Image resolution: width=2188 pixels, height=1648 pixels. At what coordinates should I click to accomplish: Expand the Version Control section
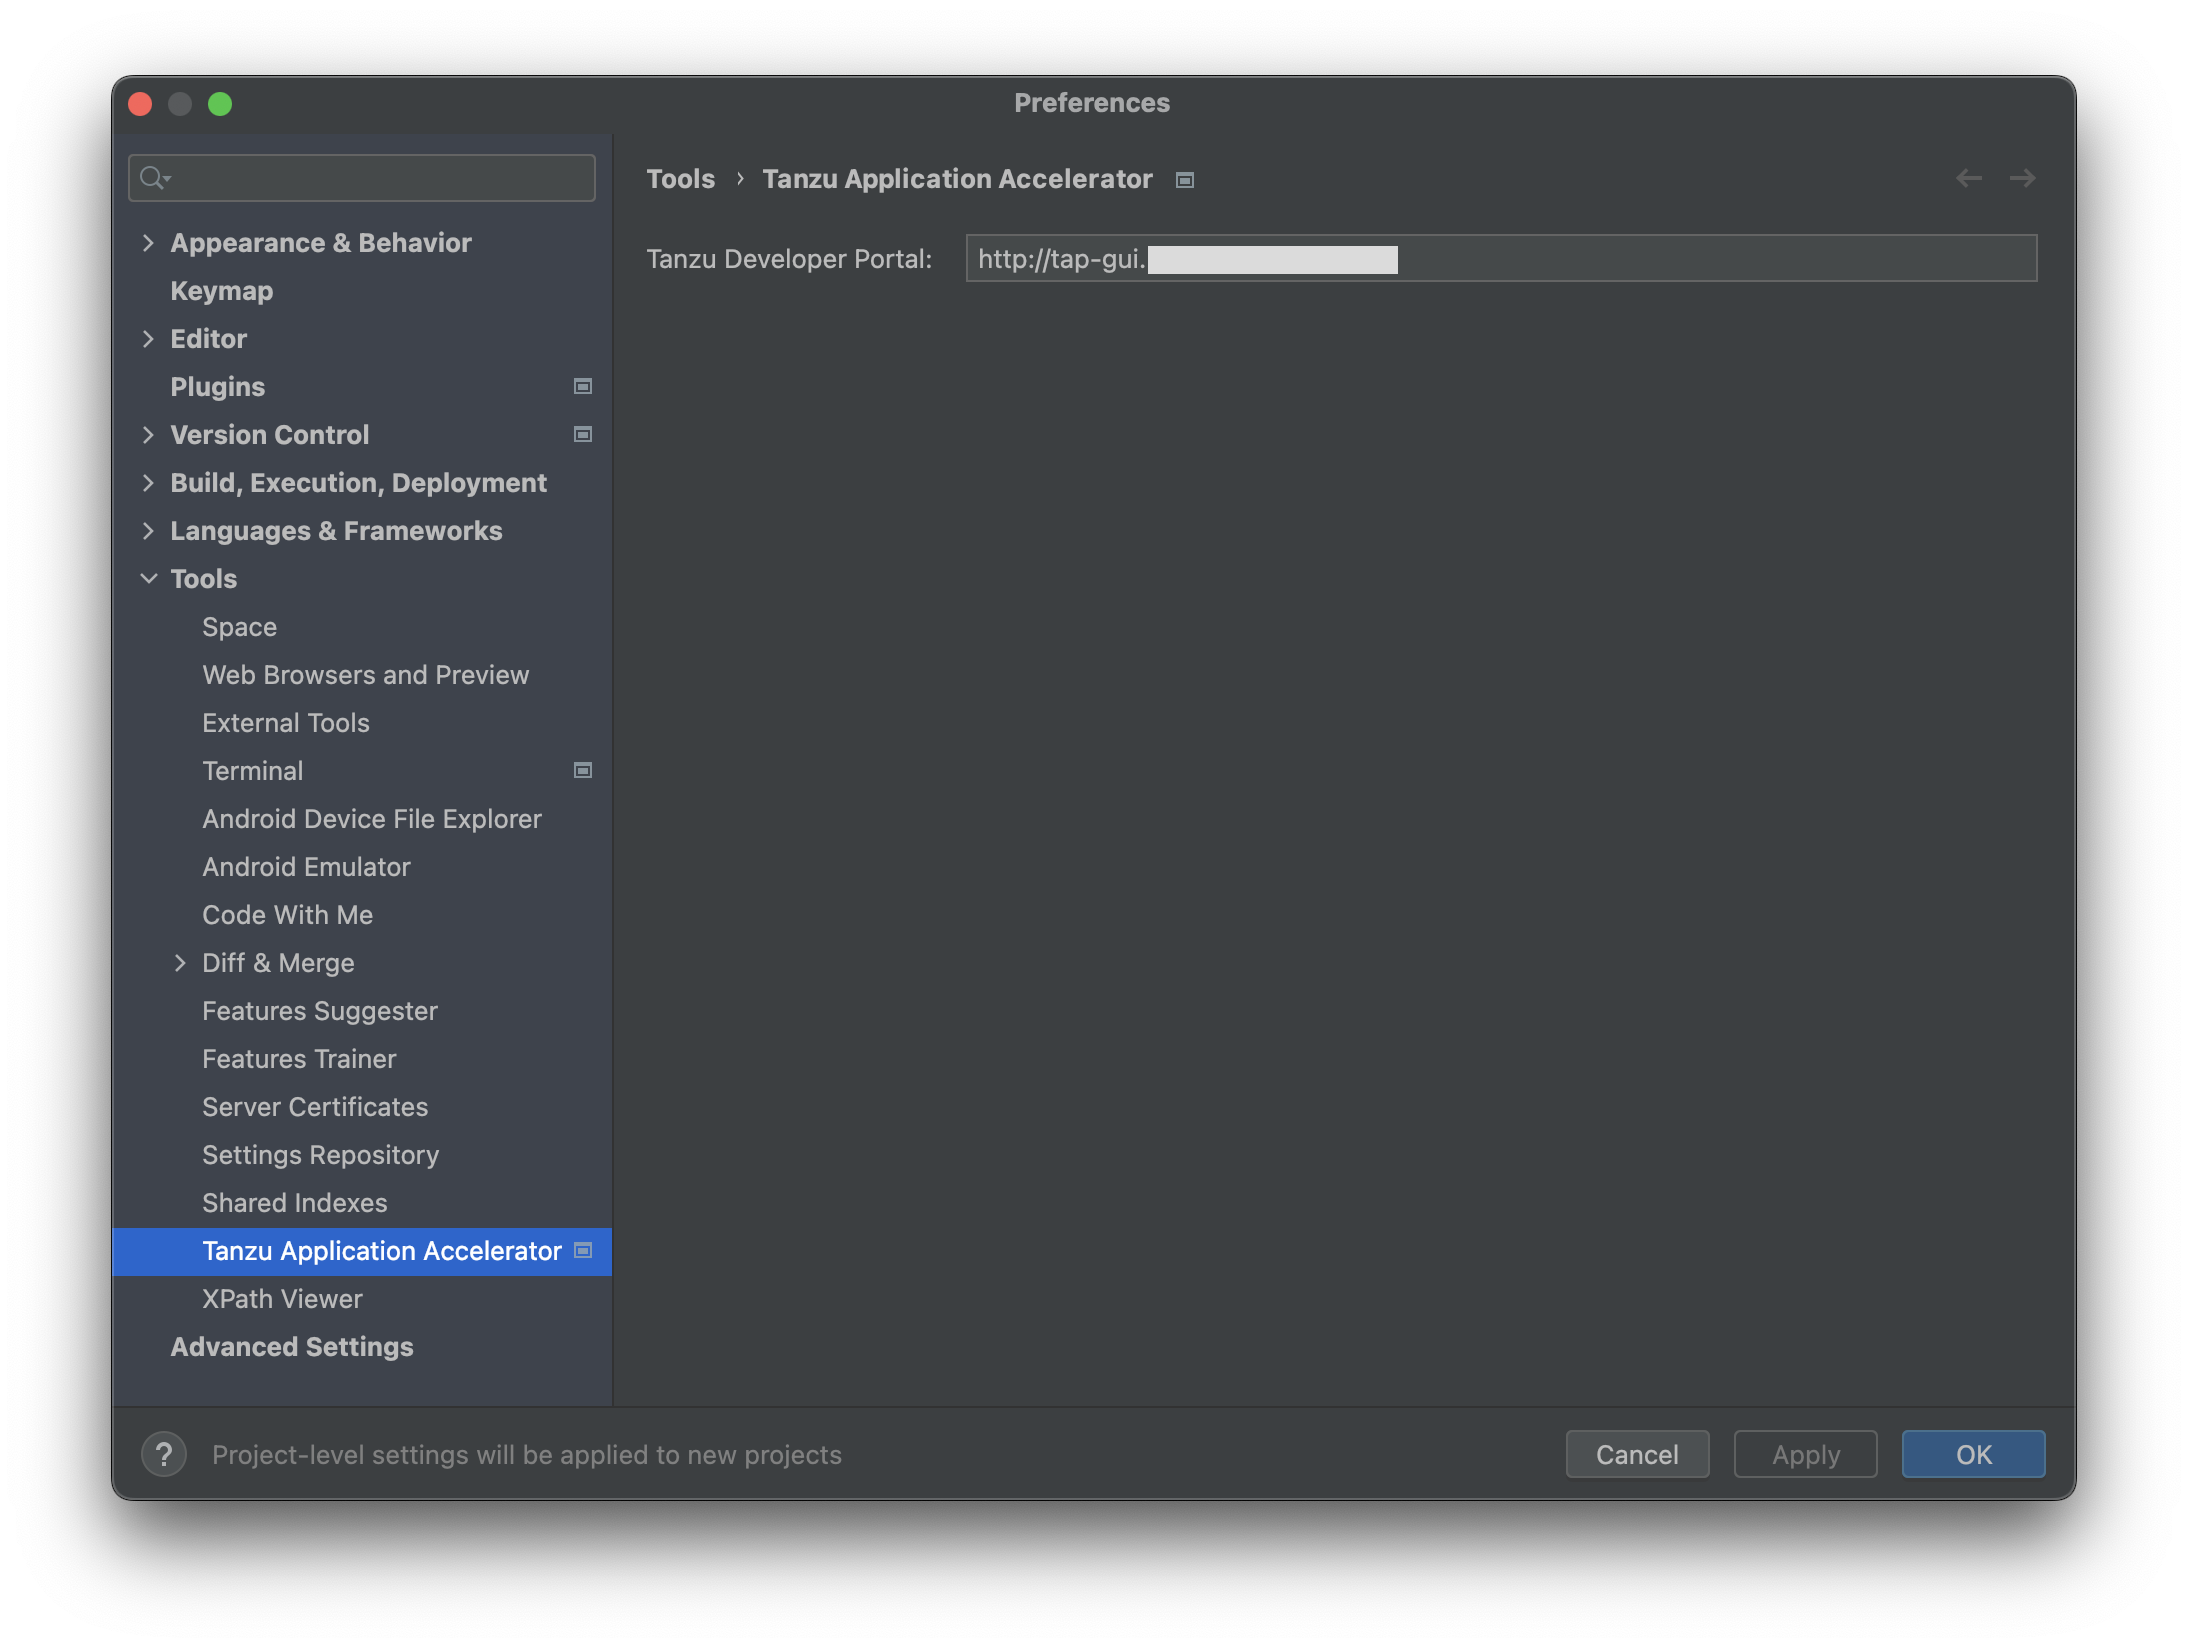(x=148, y=435)
